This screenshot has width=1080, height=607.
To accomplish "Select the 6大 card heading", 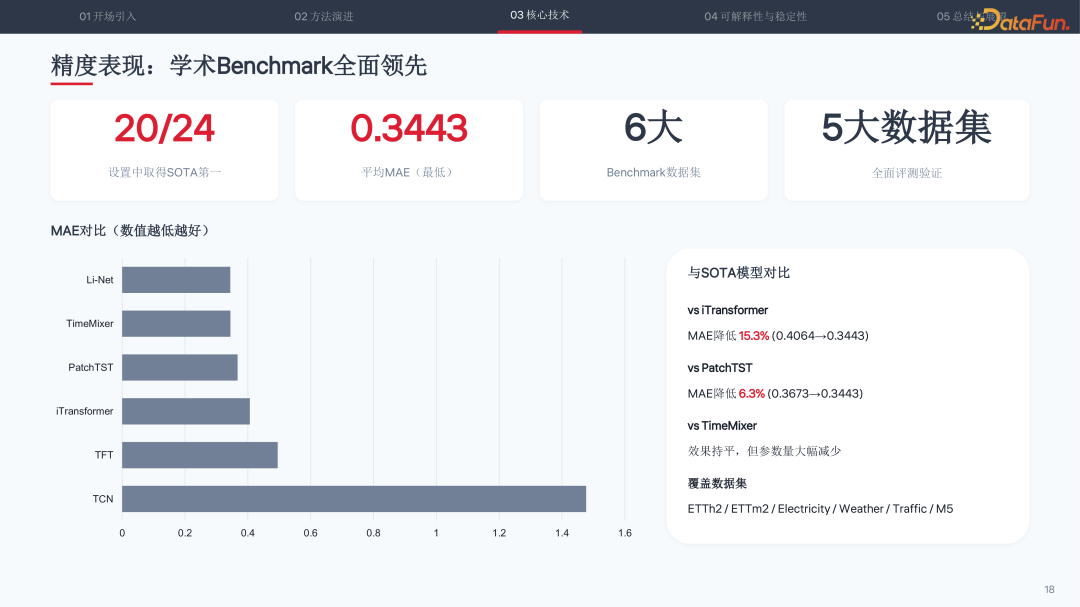I will pyautogui.click(x=654, y=128).
